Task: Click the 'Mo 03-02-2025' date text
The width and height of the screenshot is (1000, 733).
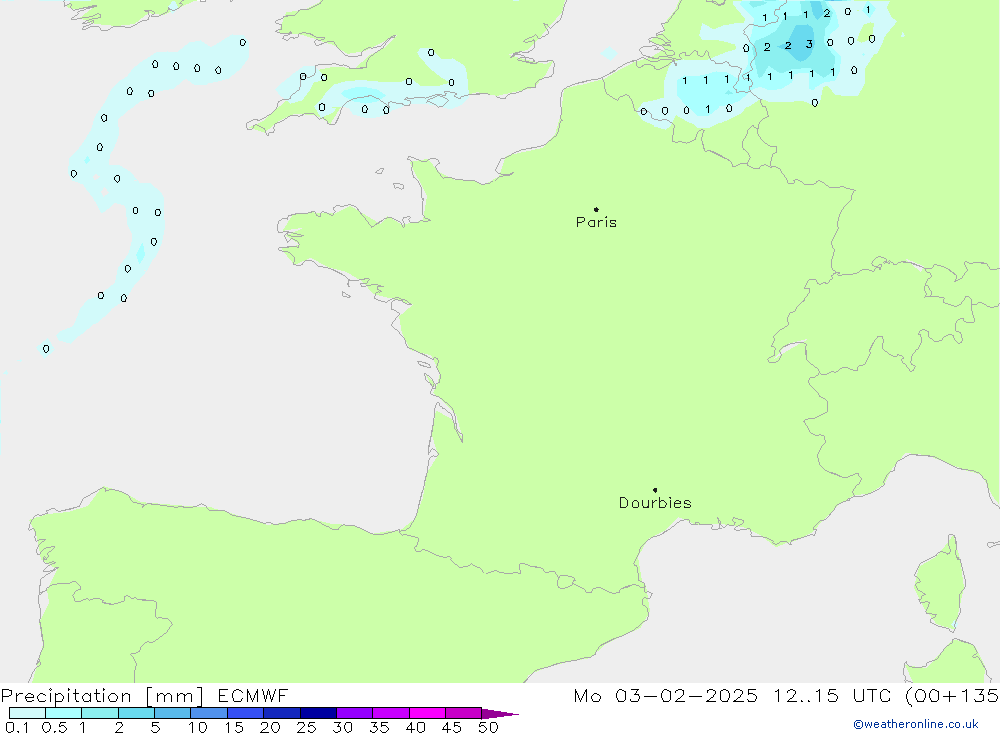Action: (666, 695)
